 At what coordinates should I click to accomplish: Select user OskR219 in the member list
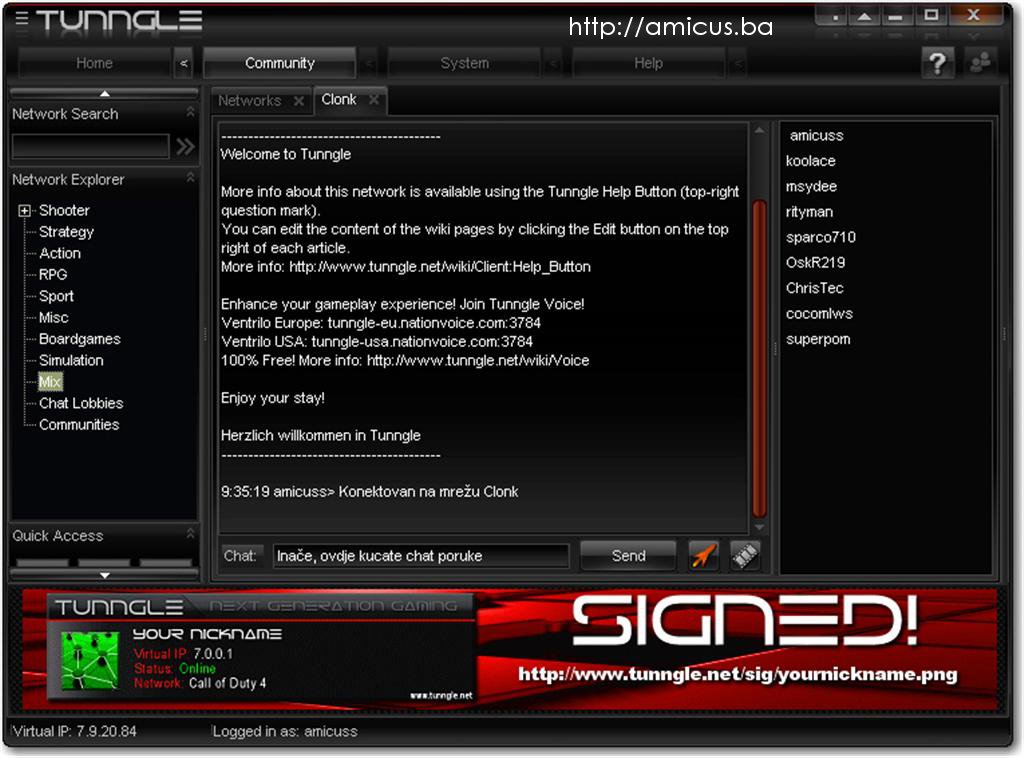point(816,263)
